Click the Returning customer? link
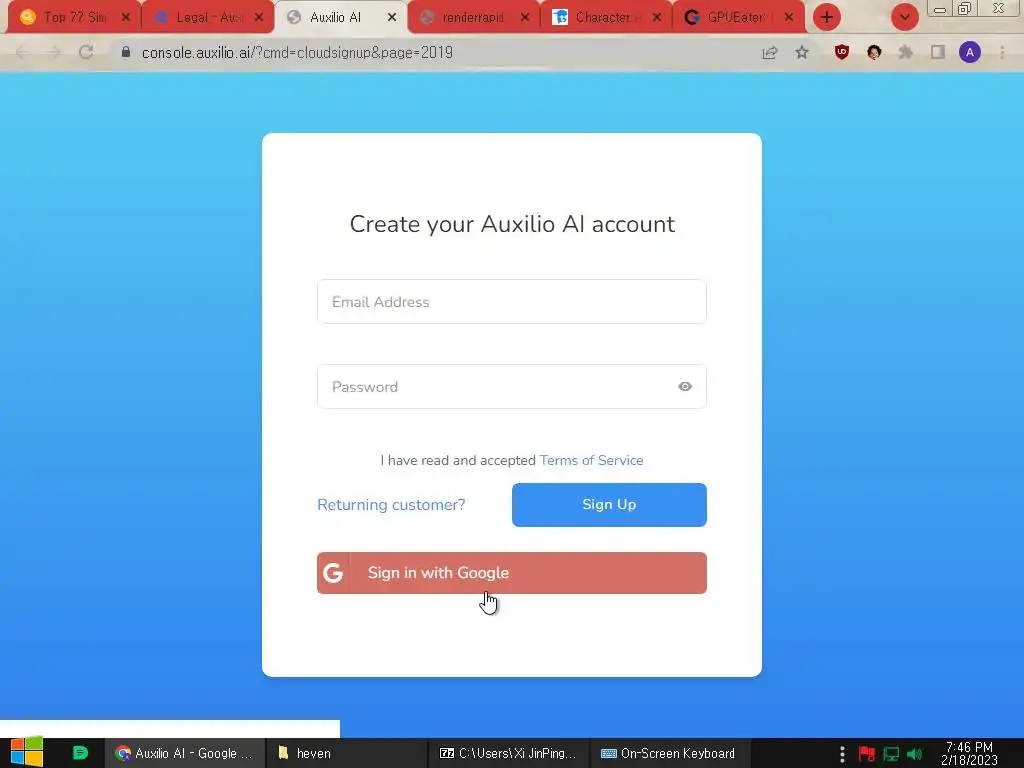This screenshot has height=768, width=1024. [391, 505]
